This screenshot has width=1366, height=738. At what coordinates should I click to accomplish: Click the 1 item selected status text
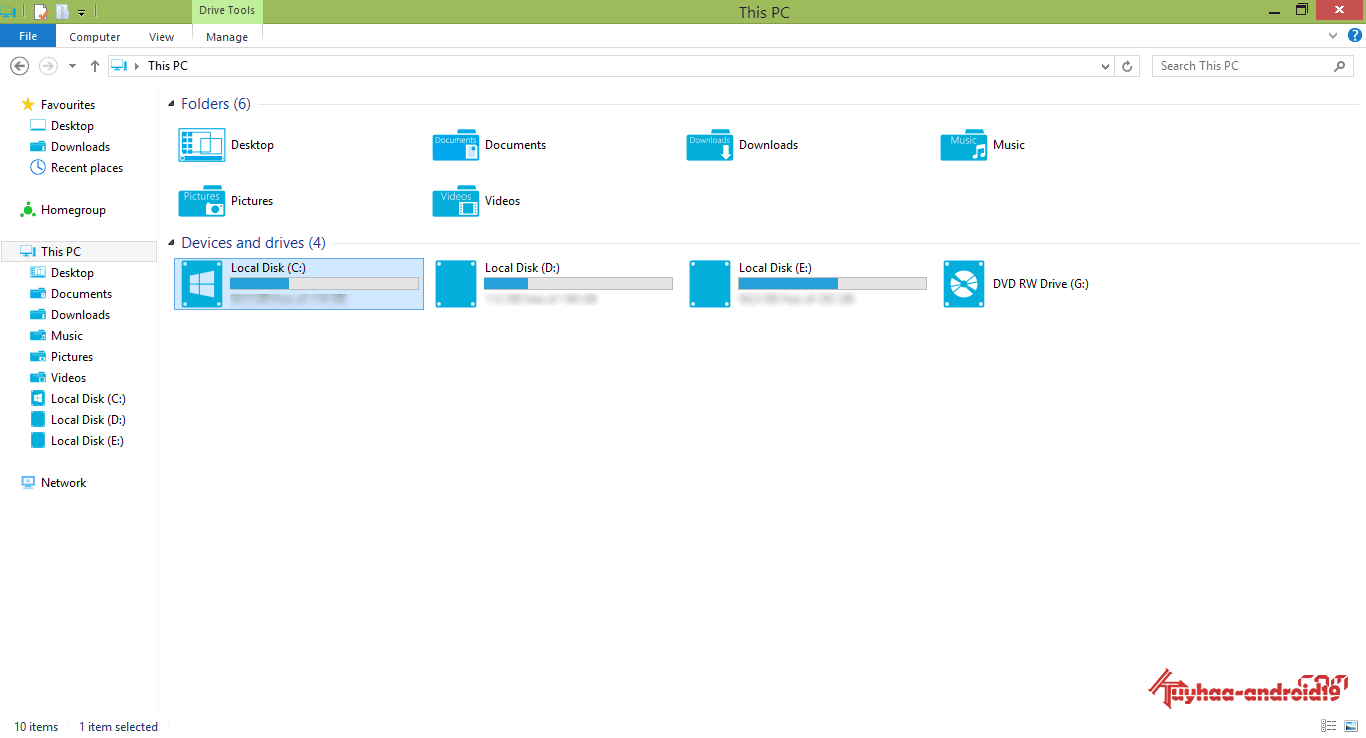[119, 727]
